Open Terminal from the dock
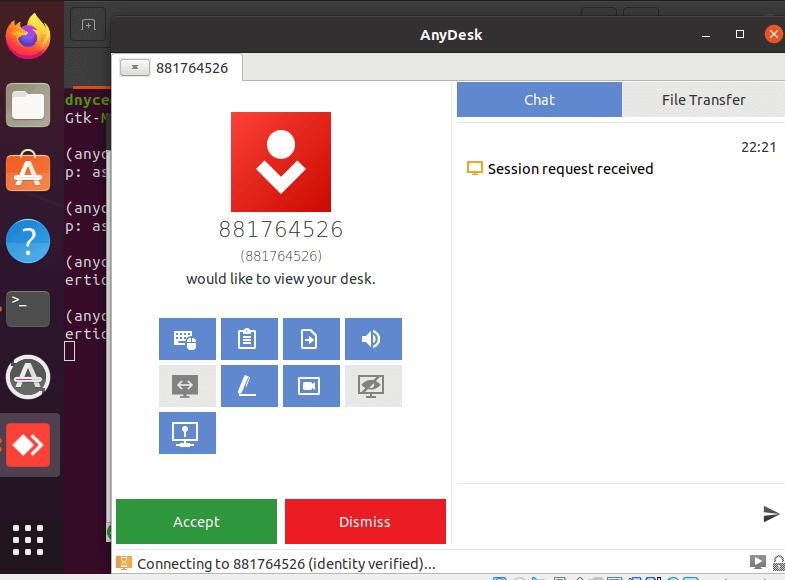Viewport: 785px width, 580px height. pyautogui.click(x=28, y=309)
